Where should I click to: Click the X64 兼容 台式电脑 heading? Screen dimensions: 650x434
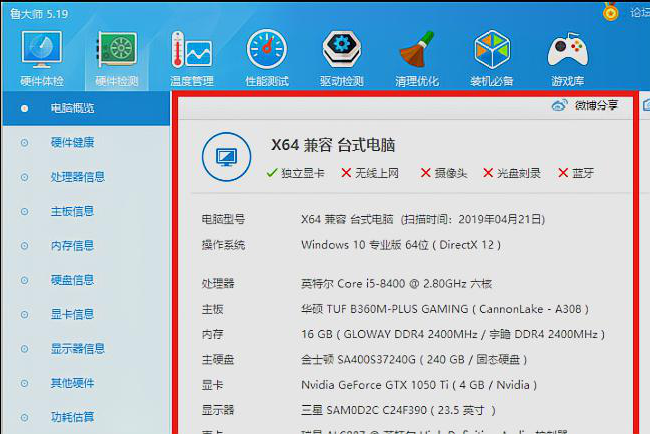(x=333, y=145)
